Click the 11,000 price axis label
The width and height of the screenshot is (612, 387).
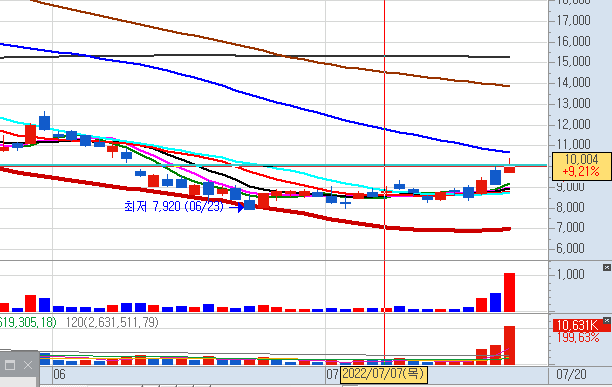pyautogui.click(x=573, y=144)
